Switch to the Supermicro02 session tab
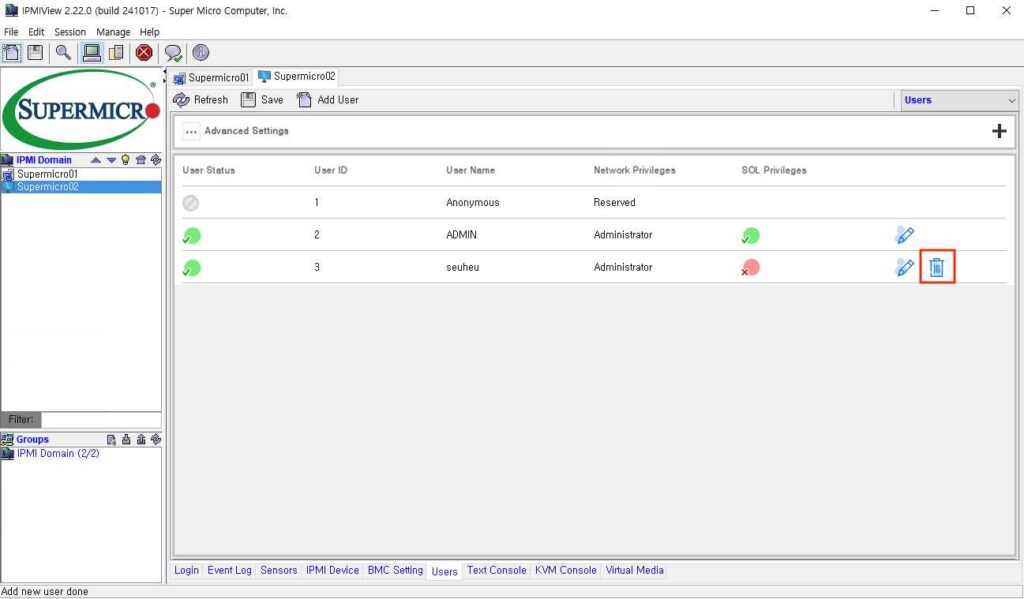 (x=296, y=76)
